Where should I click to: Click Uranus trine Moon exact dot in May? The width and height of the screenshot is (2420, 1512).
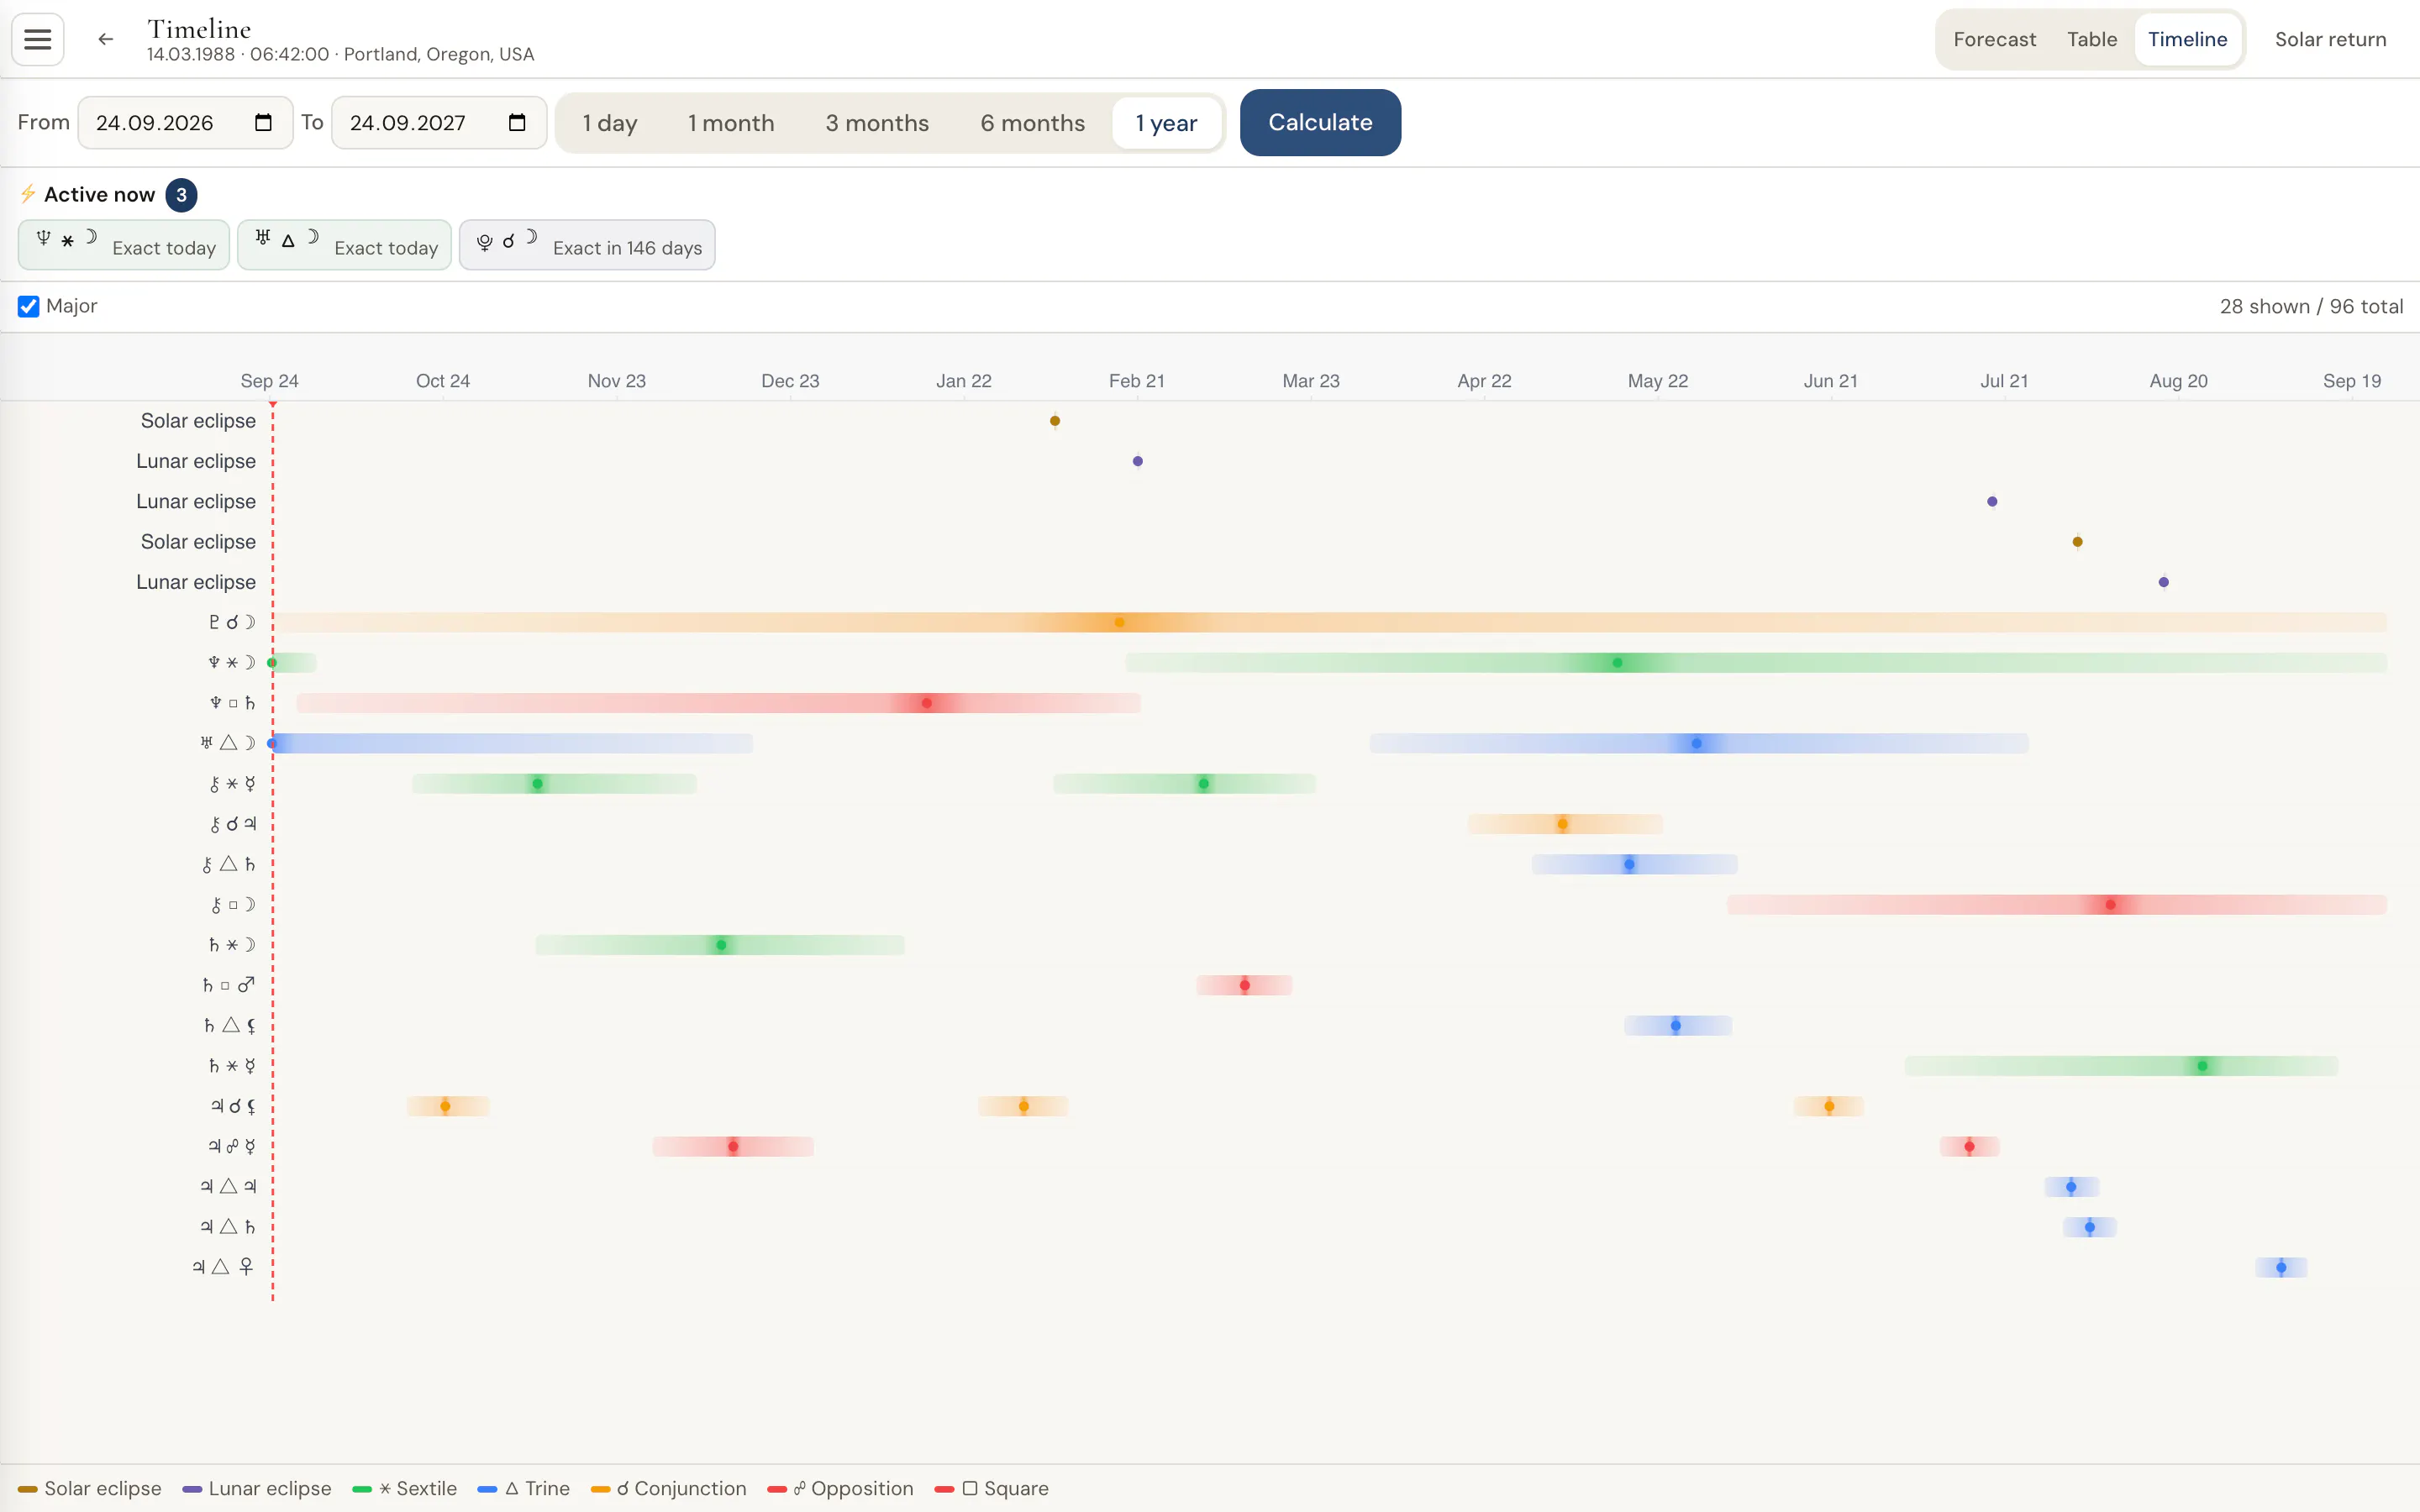pos(1696,743)
